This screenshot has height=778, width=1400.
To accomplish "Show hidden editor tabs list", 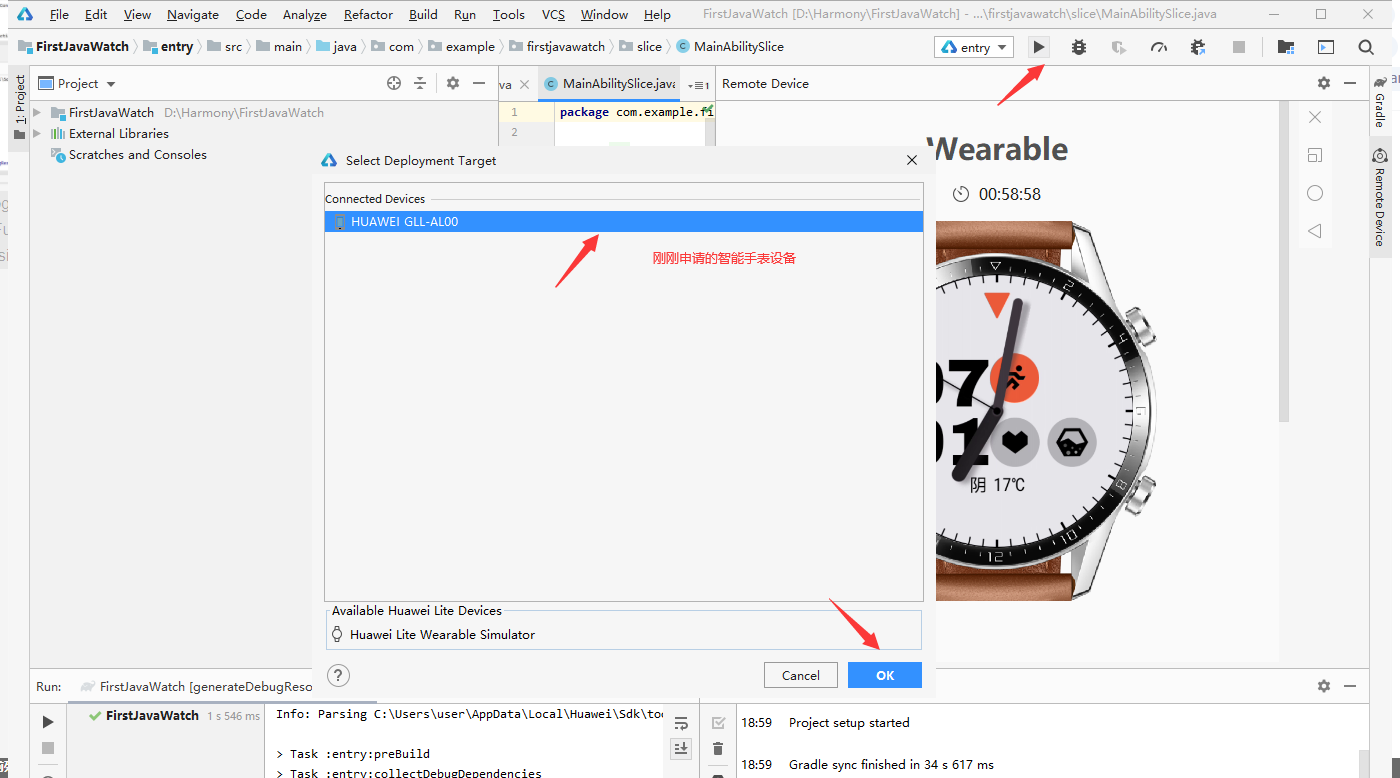I will click(699, 85).
